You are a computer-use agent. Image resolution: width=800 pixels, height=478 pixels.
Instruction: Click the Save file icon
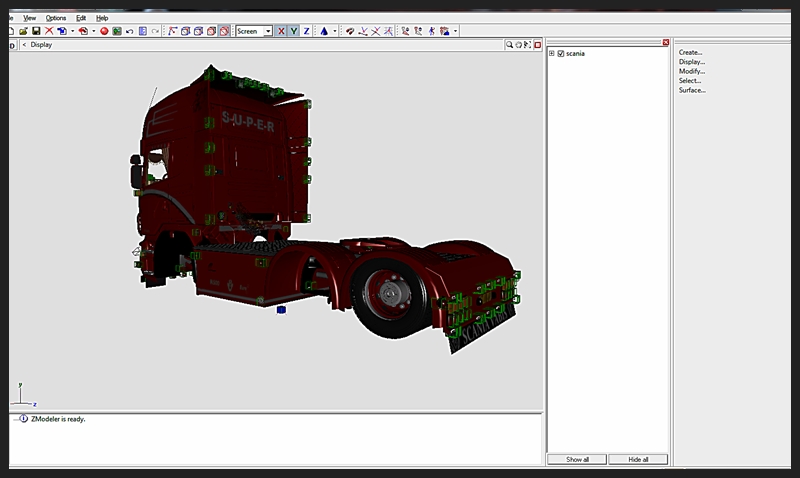(x=36, y=31)
